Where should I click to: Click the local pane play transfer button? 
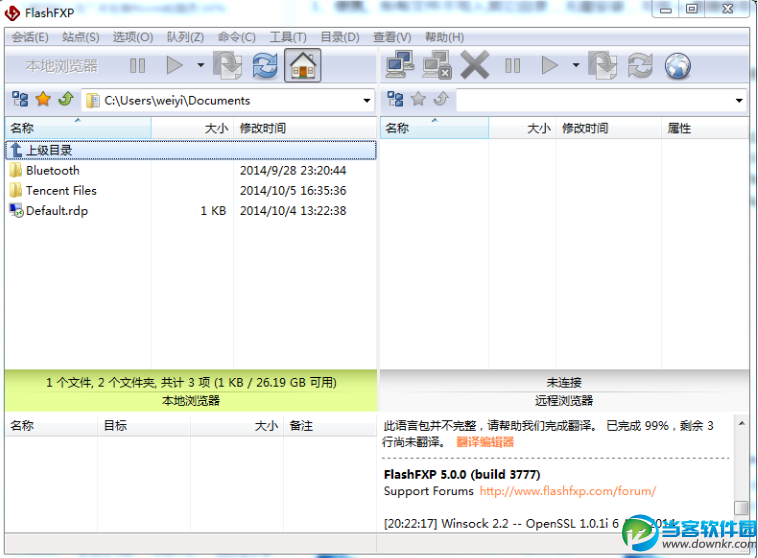[175, 65]
